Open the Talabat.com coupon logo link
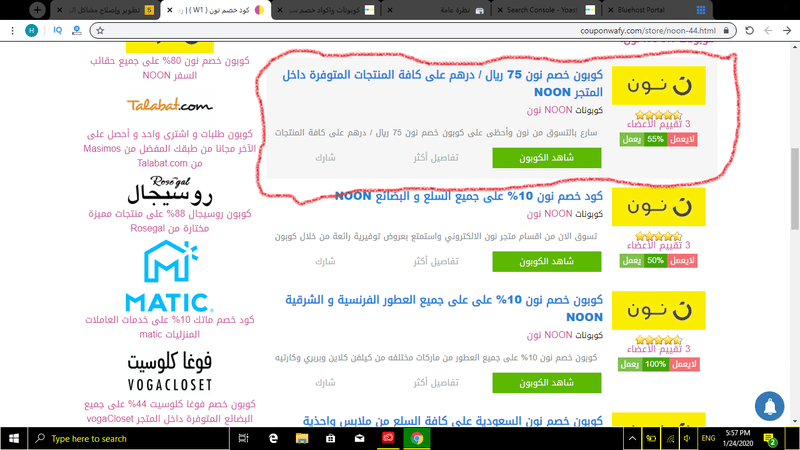800x450 pixels. (x=169, y=105)
